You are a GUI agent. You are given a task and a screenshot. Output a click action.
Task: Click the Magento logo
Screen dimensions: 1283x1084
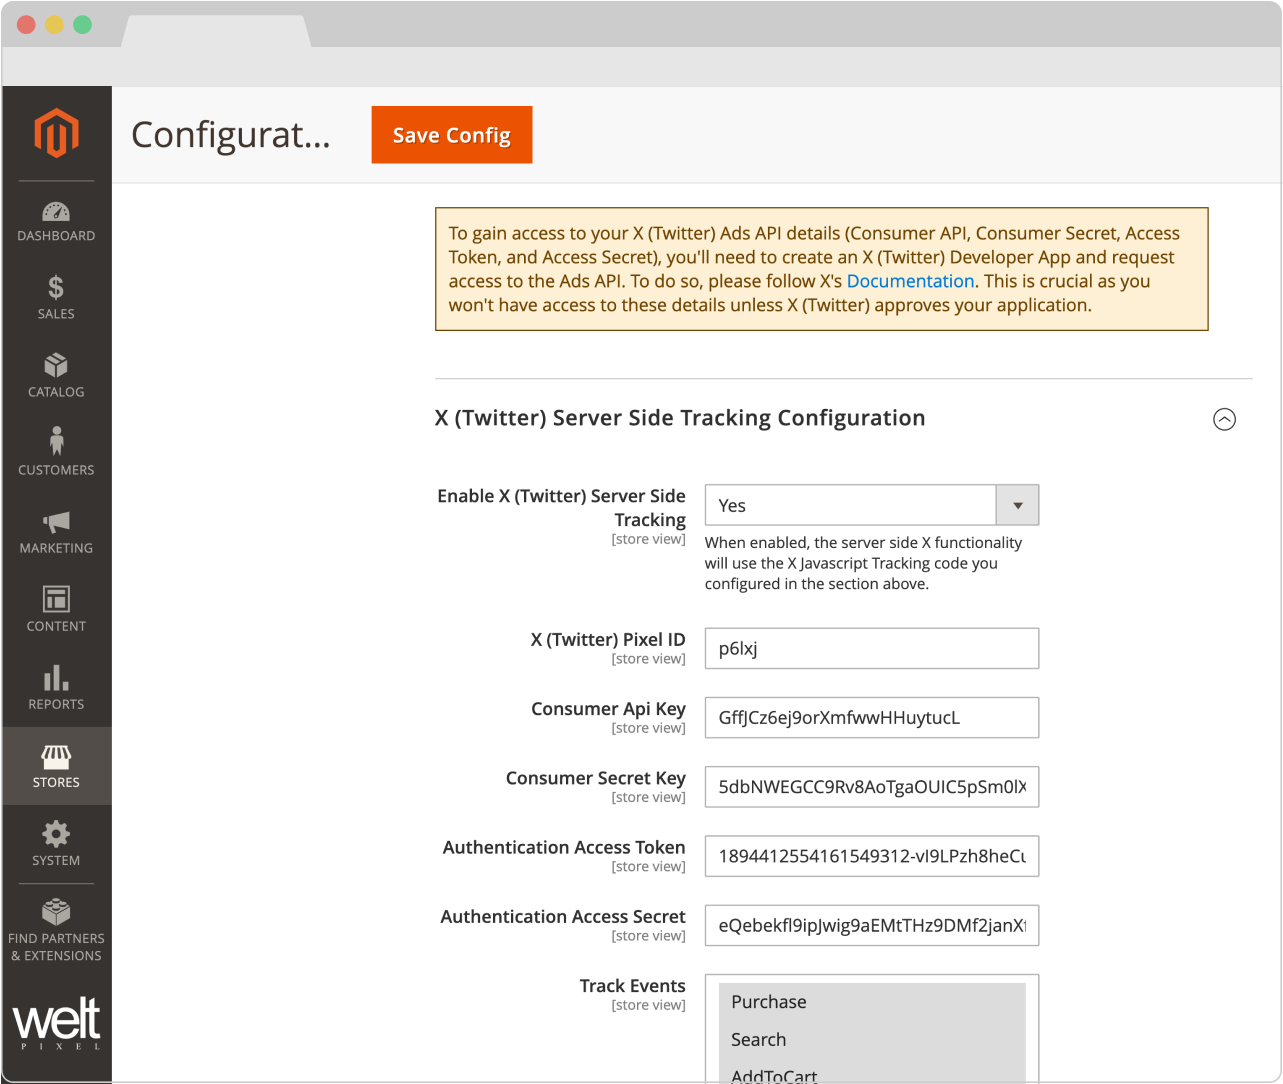(56, 132)
